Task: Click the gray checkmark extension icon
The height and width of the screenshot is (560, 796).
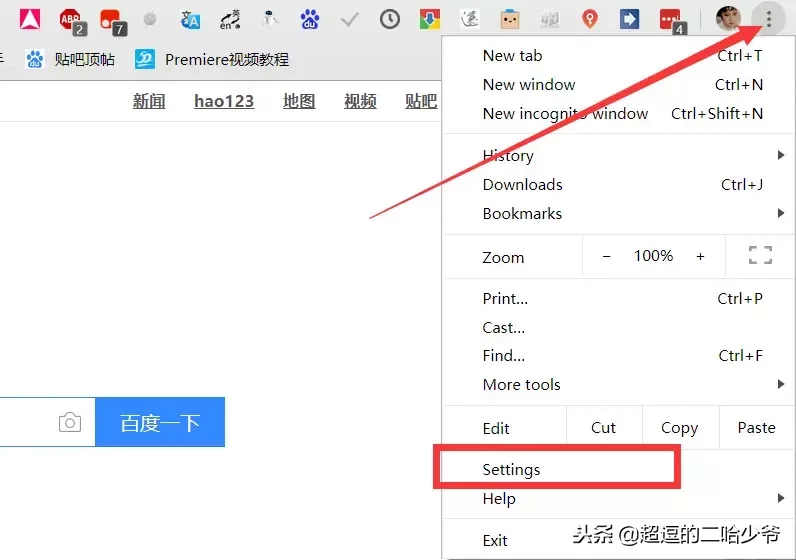Action: point(349,20)
